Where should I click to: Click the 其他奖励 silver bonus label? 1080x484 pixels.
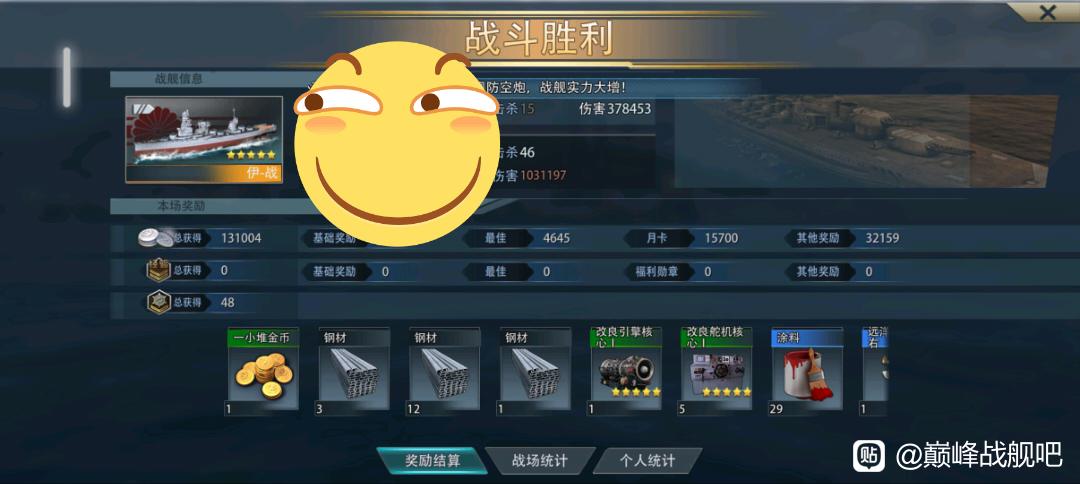[818, 238]
